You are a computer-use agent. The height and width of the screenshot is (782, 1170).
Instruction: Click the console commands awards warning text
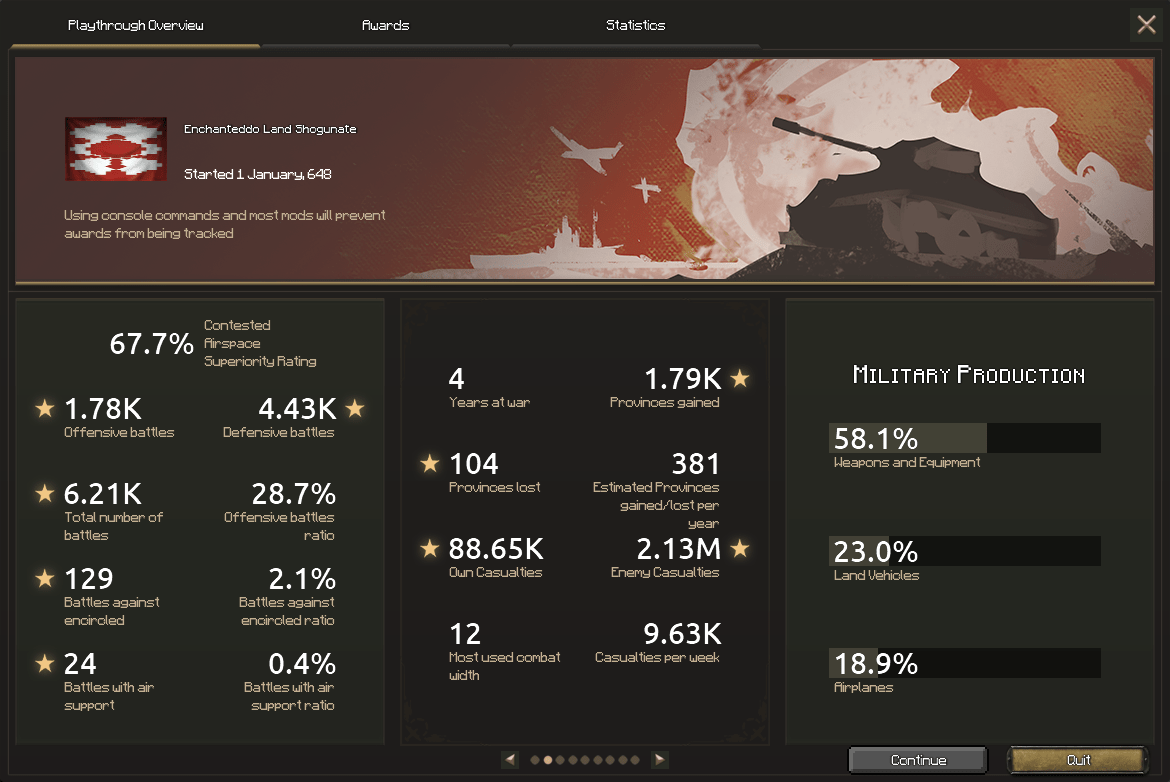[x=225, y=224]
